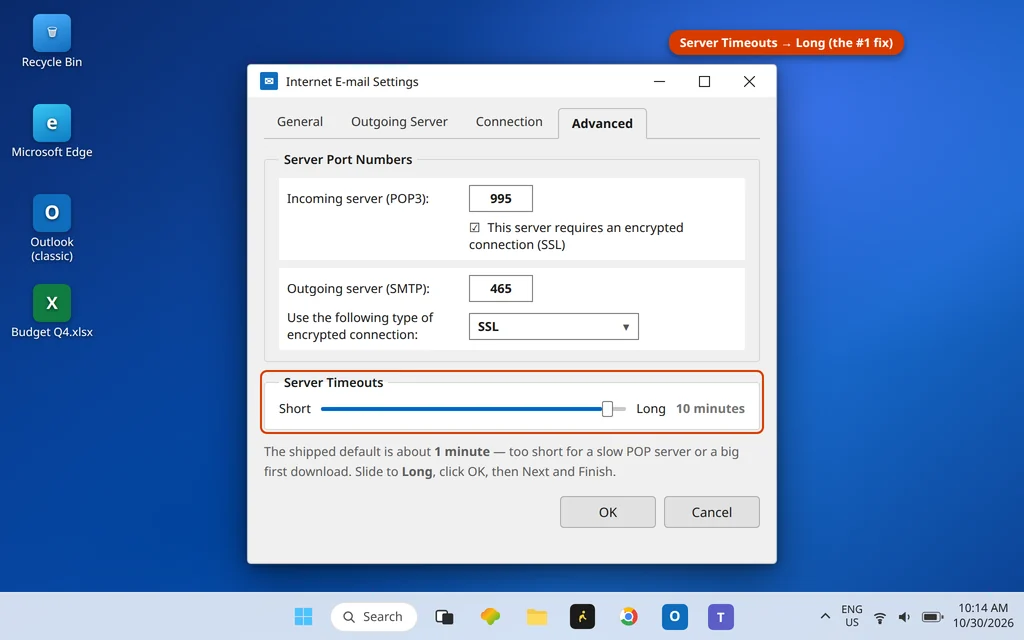Screen dimensions: 1024x640
Task: Click the mail icon in dialog title bar
Action: coord(269,81)
